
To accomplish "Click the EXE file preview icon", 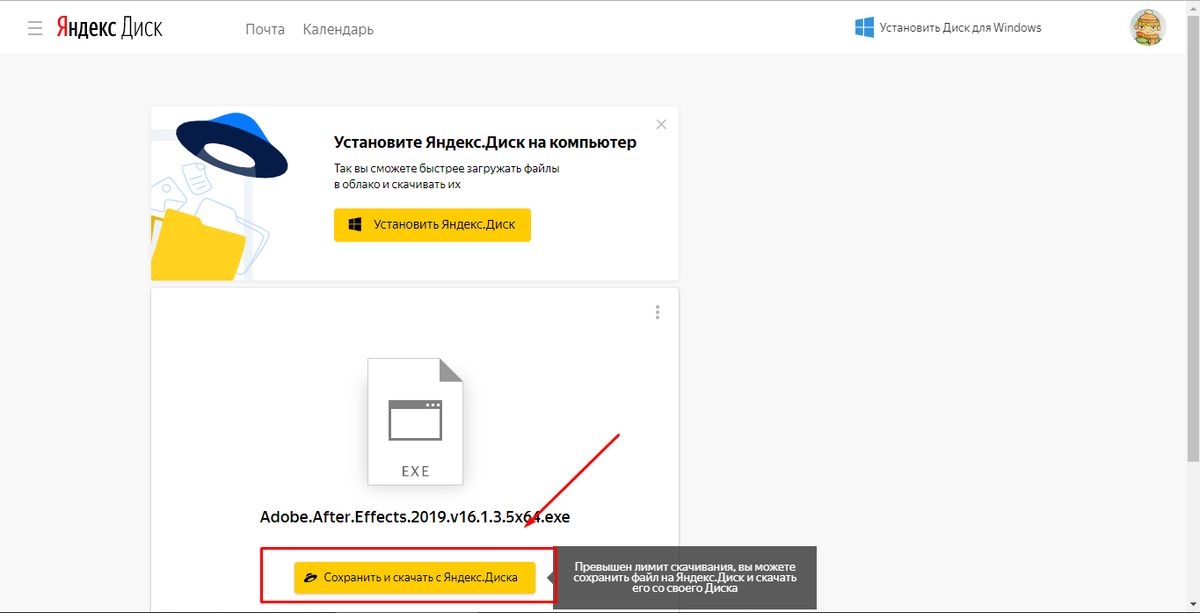I will coord(415,421).
